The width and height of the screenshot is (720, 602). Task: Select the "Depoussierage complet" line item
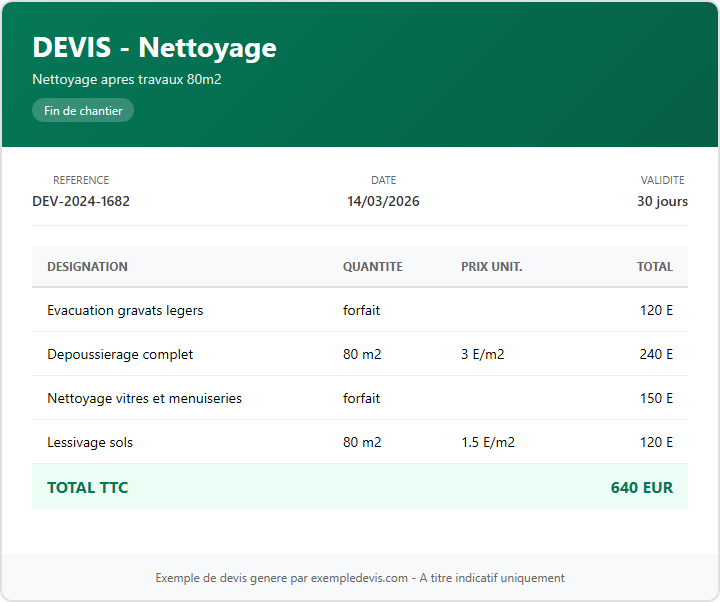[x=120, y=354]
